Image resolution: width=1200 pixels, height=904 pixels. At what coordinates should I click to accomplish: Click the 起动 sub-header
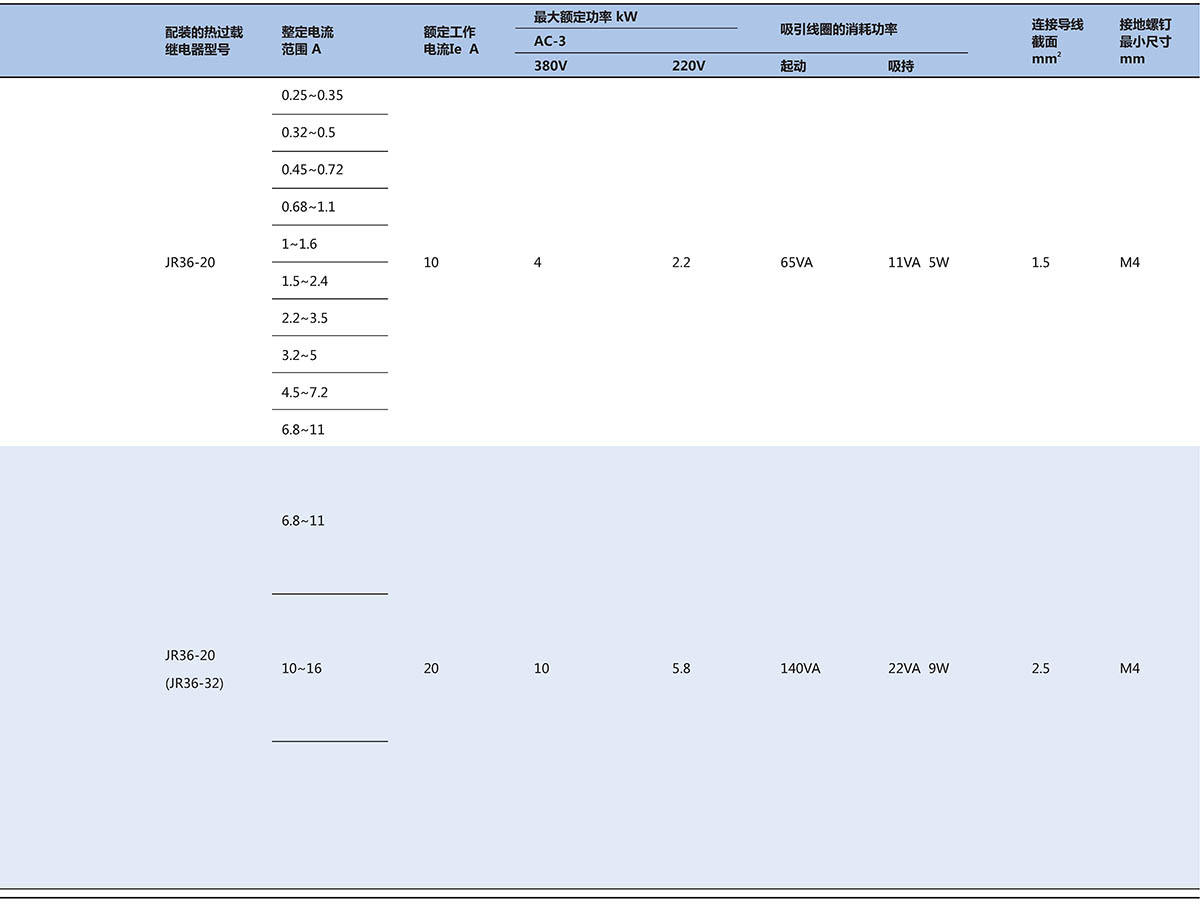793,66
